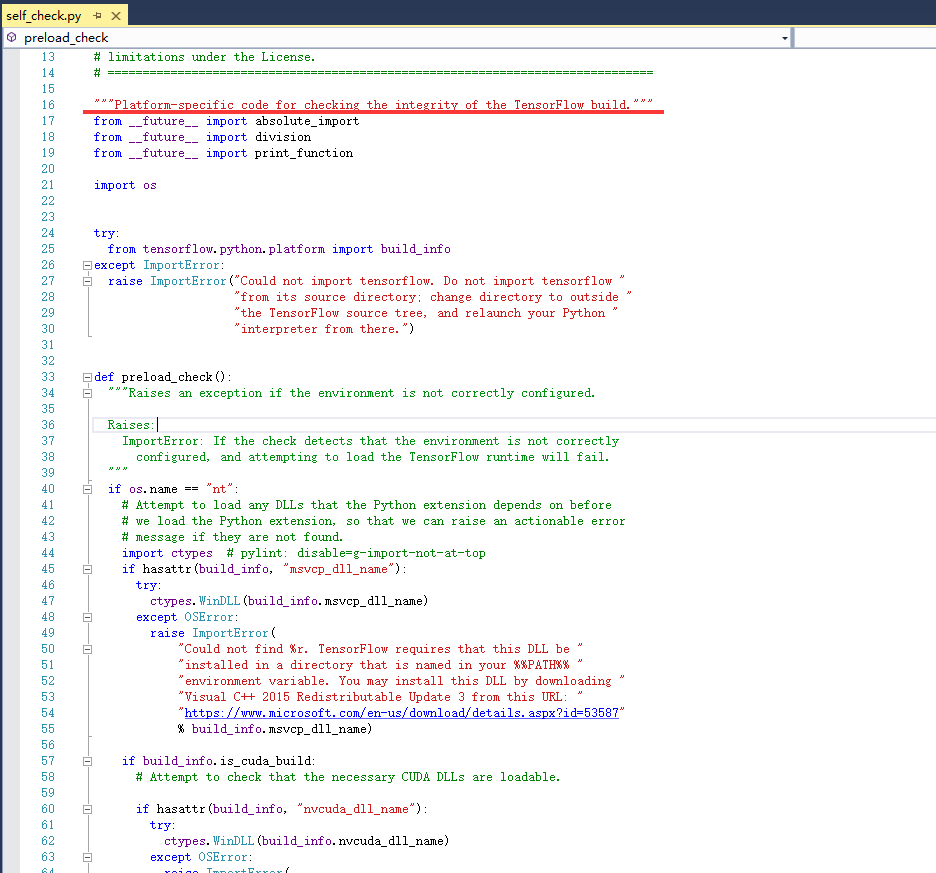Click the purple preload_check method icon
The image size is (936, 873).
(x=11, y=38)
